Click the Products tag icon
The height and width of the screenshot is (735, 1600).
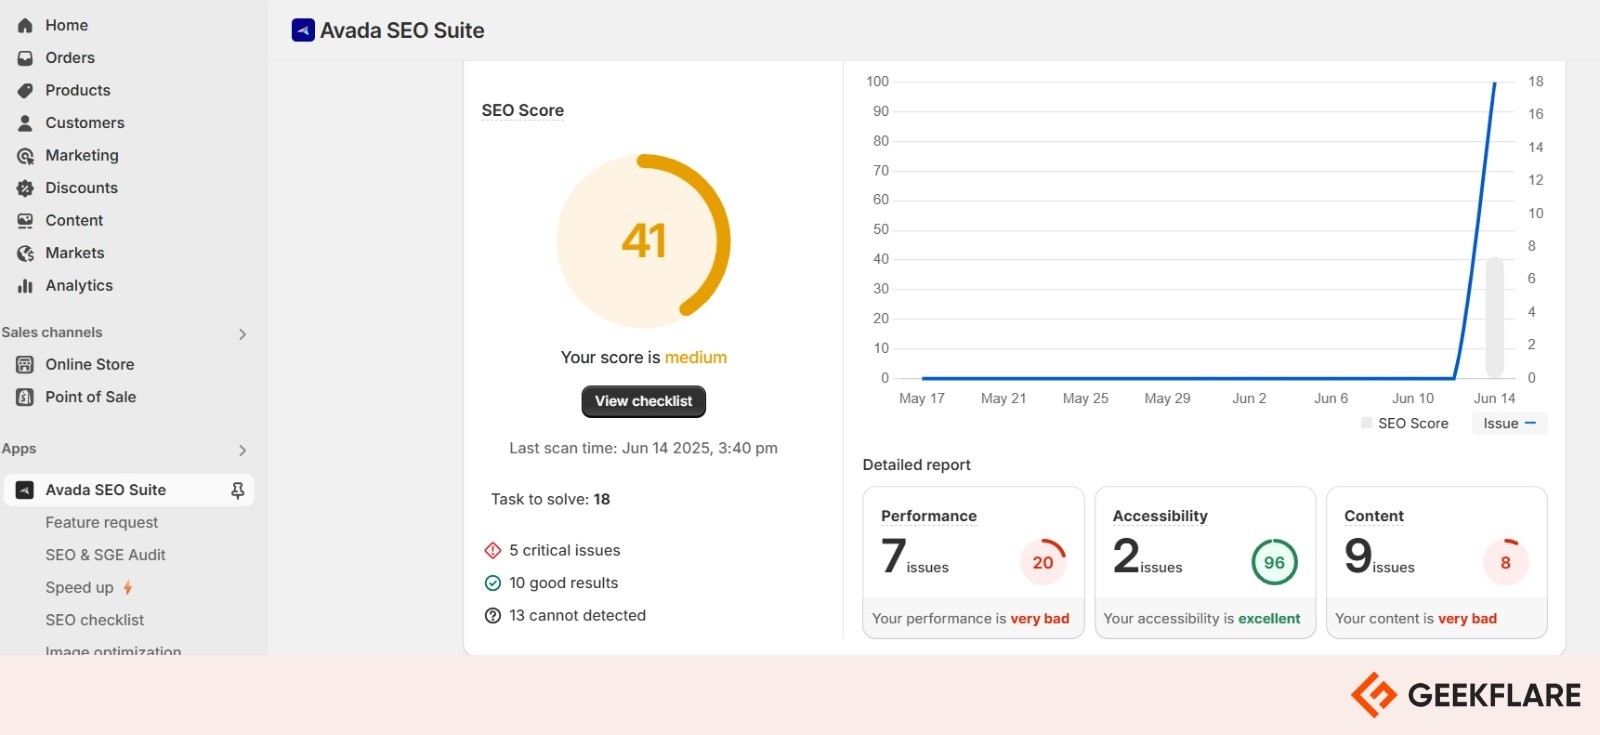click(25, 90)
